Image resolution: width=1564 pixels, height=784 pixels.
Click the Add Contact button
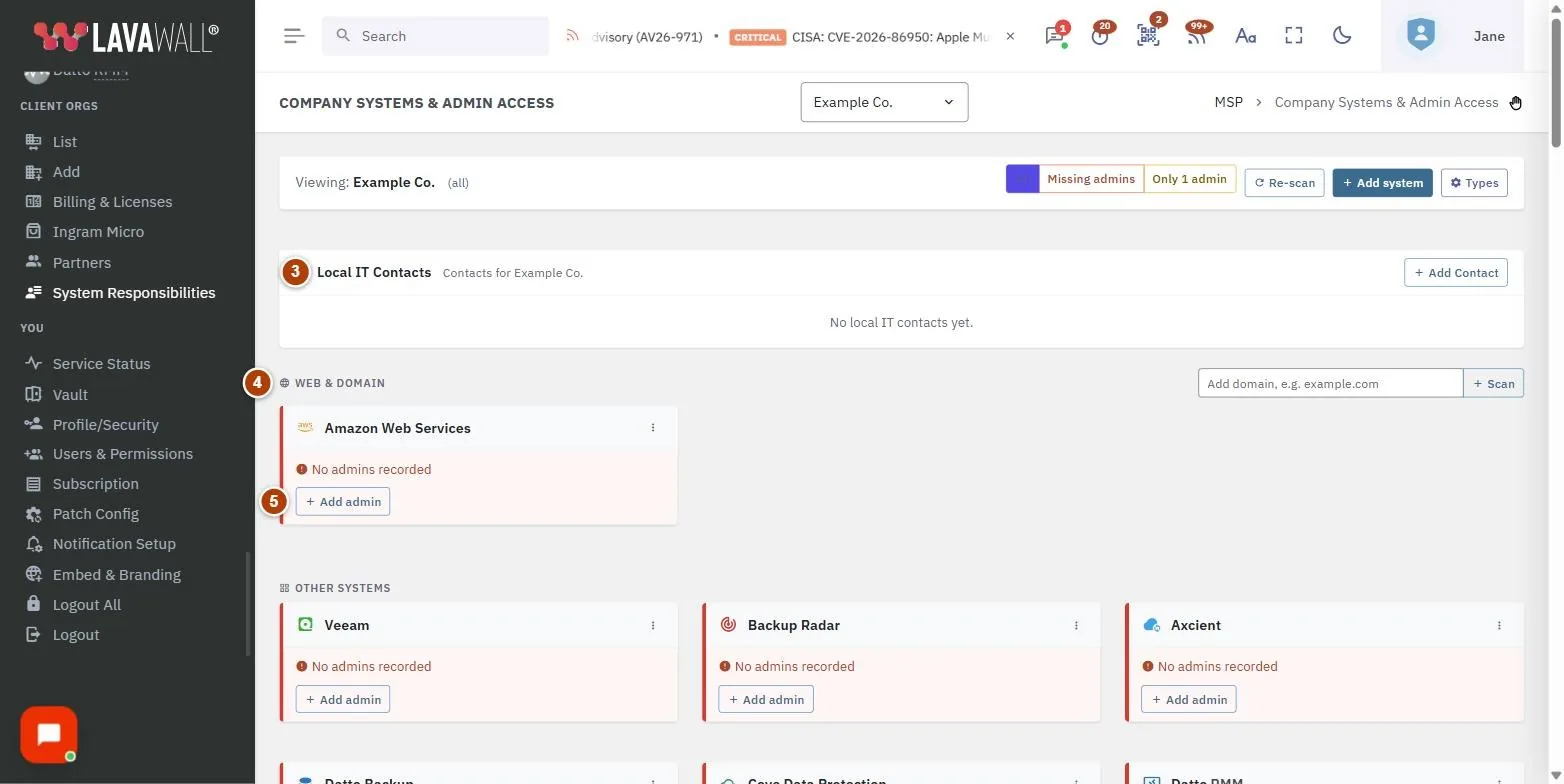(1455, 272)
